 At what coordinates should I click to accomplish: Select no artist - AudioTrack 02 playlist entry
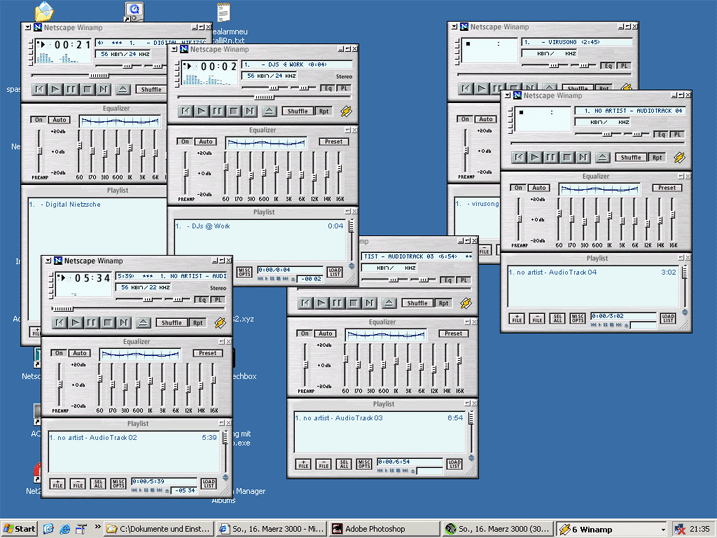coord(133,437)
